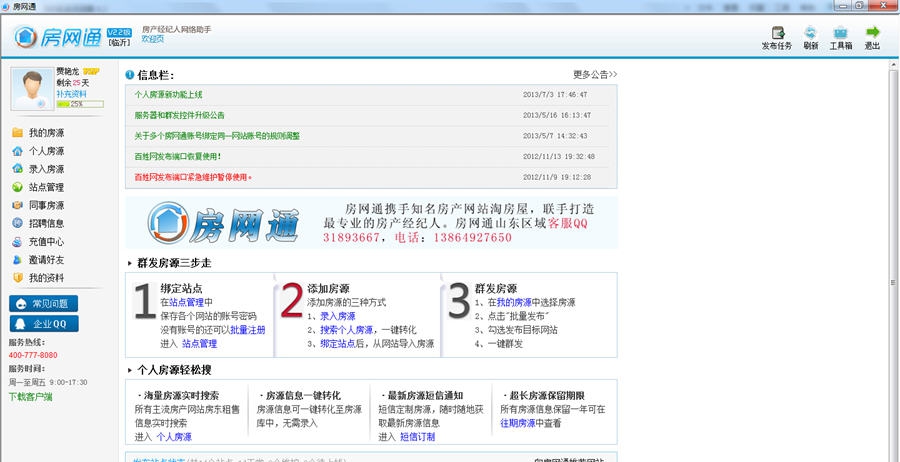900x462 pixels.
Task: Click the 房网通 logo in header
Action: (58, 37)
